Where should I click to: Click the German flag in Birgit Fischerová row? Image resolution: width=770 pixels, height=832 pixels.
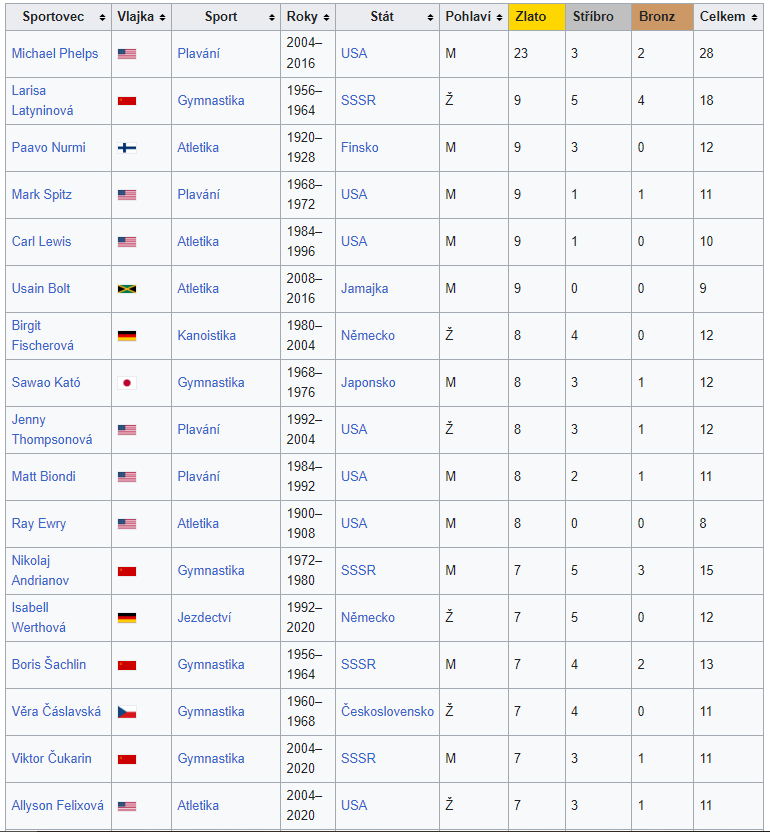(x=127, y=336)
